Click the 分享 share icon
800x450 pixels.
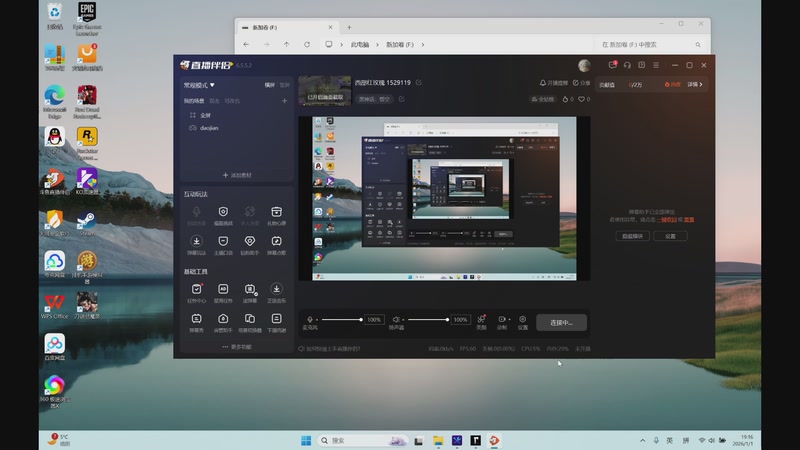point(576,83)
